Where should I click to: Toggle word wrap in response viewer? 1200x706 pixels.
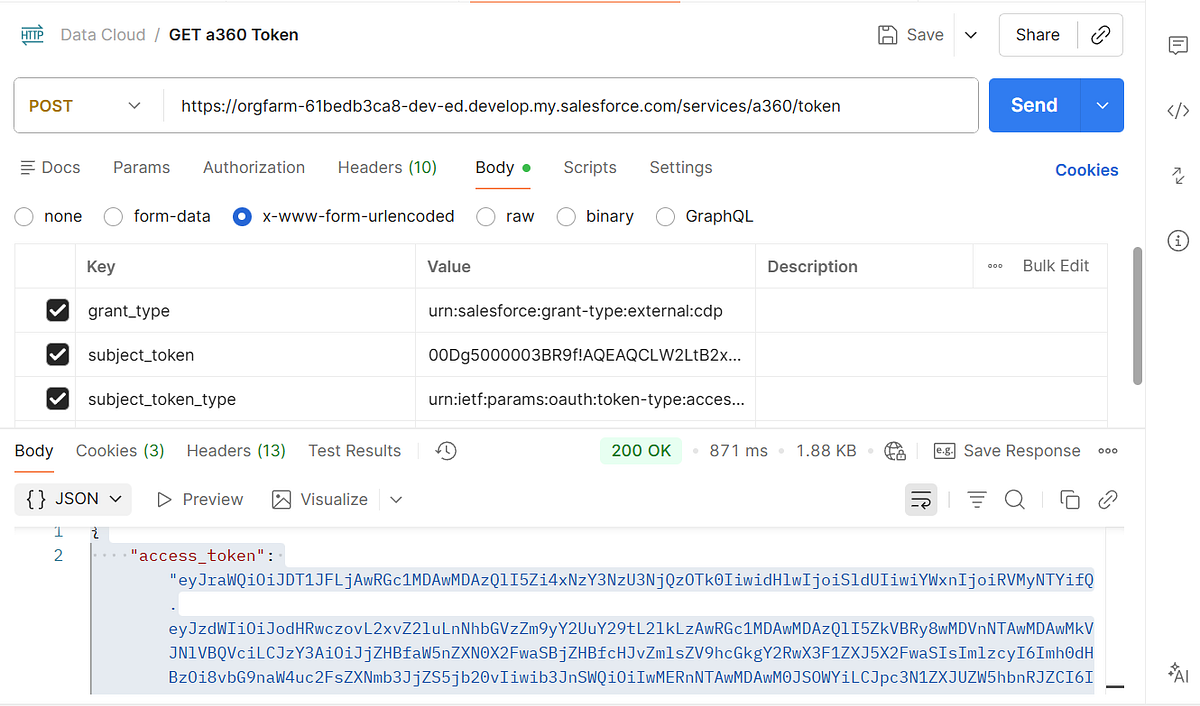[920, 500]
